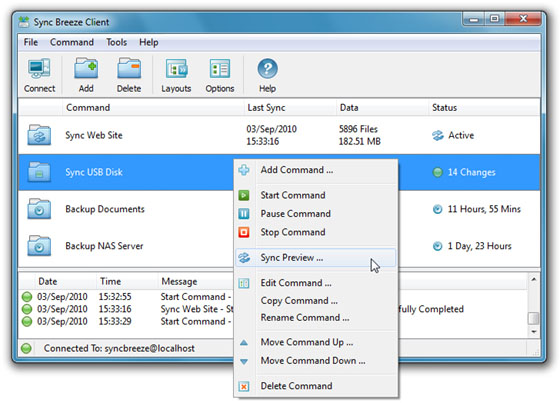Open the Tools menu
The width and height of the screenshot is (560, 403).
pyautogui.click(x=116, y=42)
